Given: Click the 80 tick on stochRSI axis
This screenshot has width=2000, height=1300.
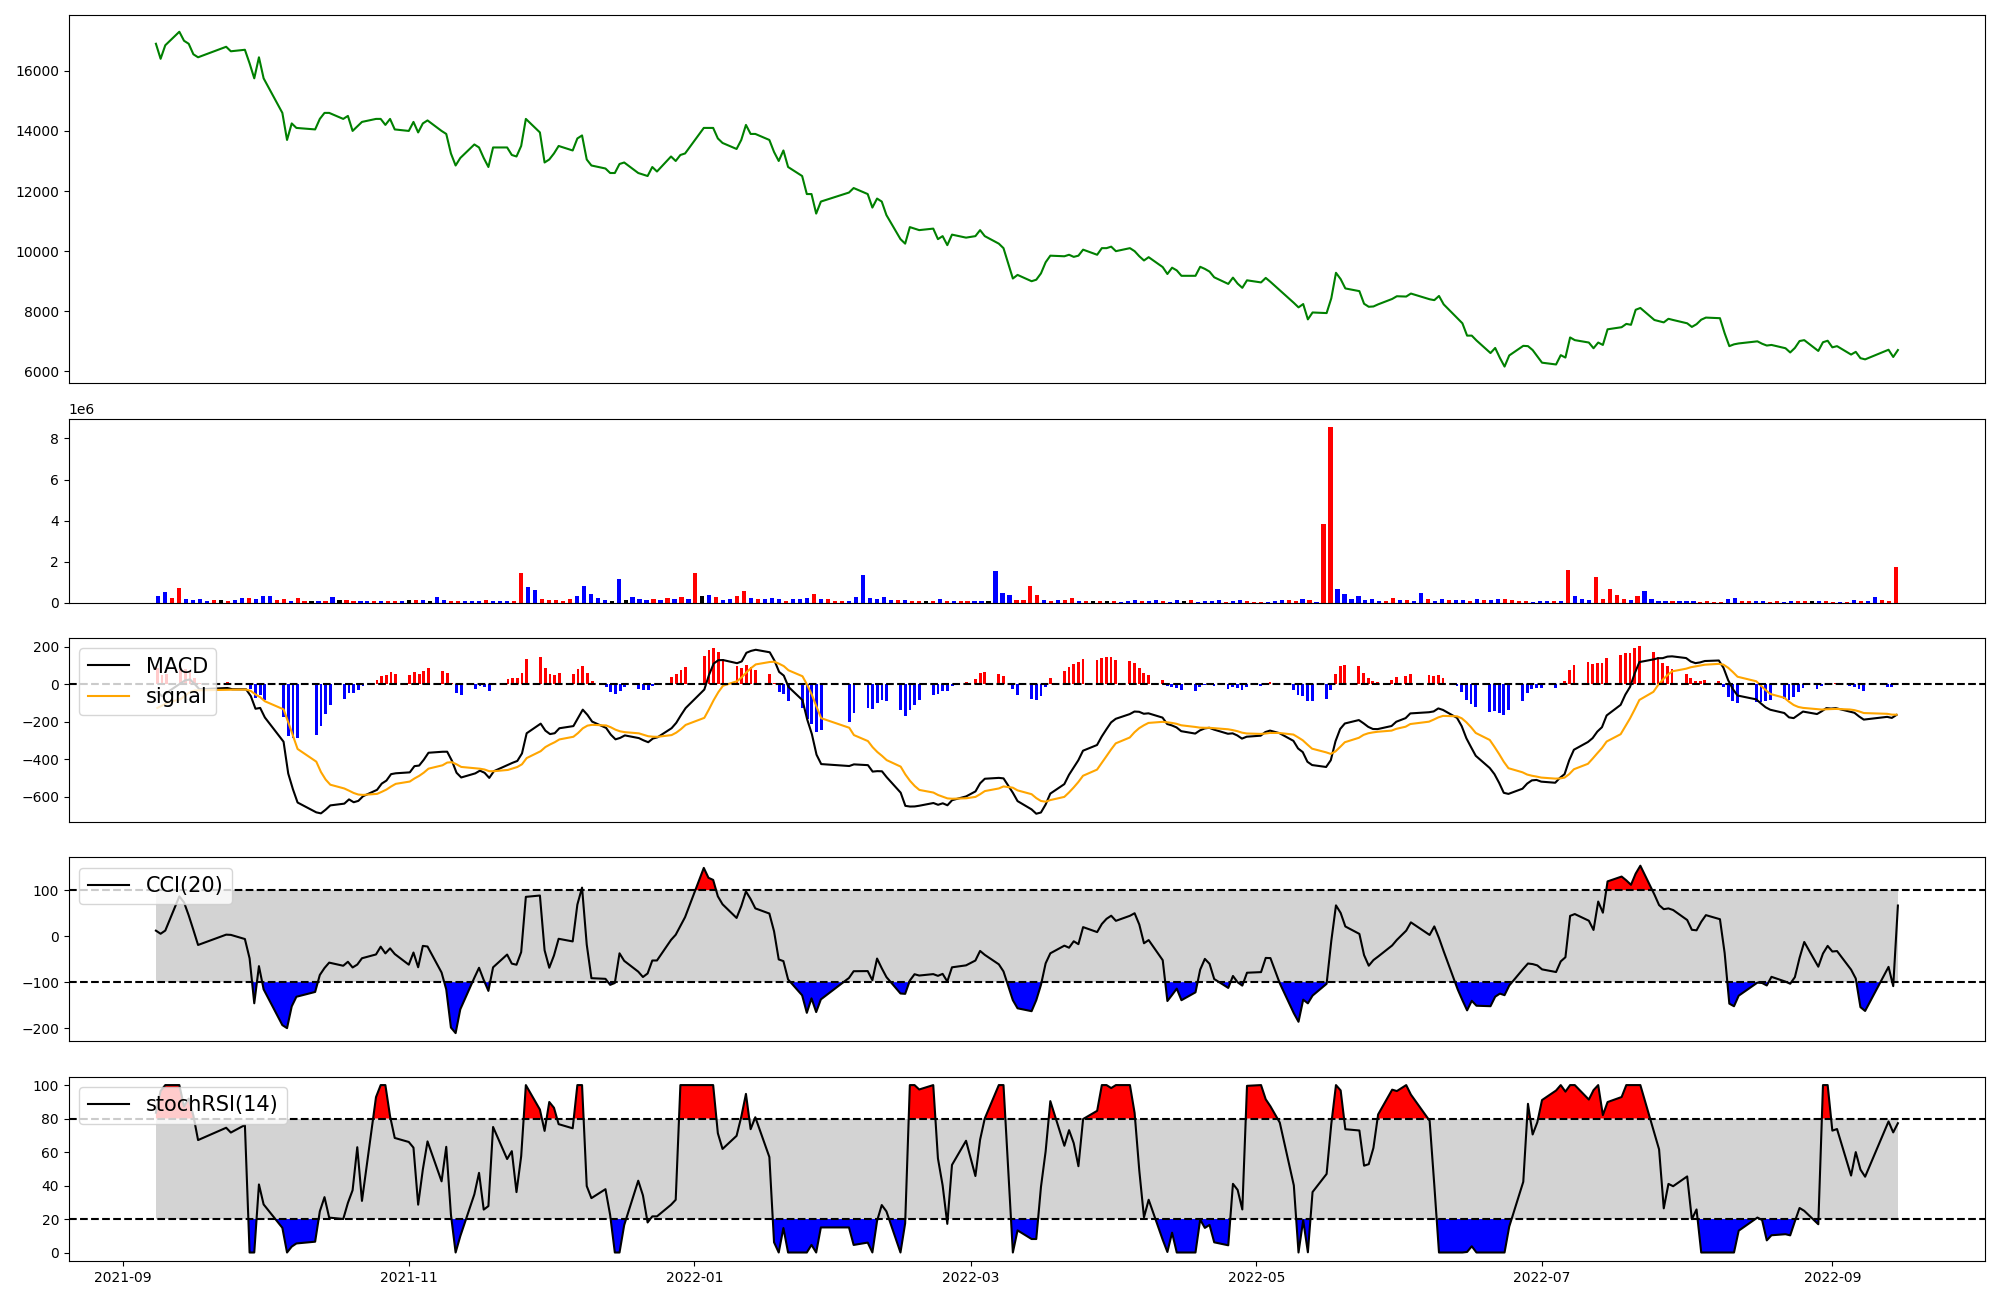Looking at the screenshot, I should coord(50,1119).
